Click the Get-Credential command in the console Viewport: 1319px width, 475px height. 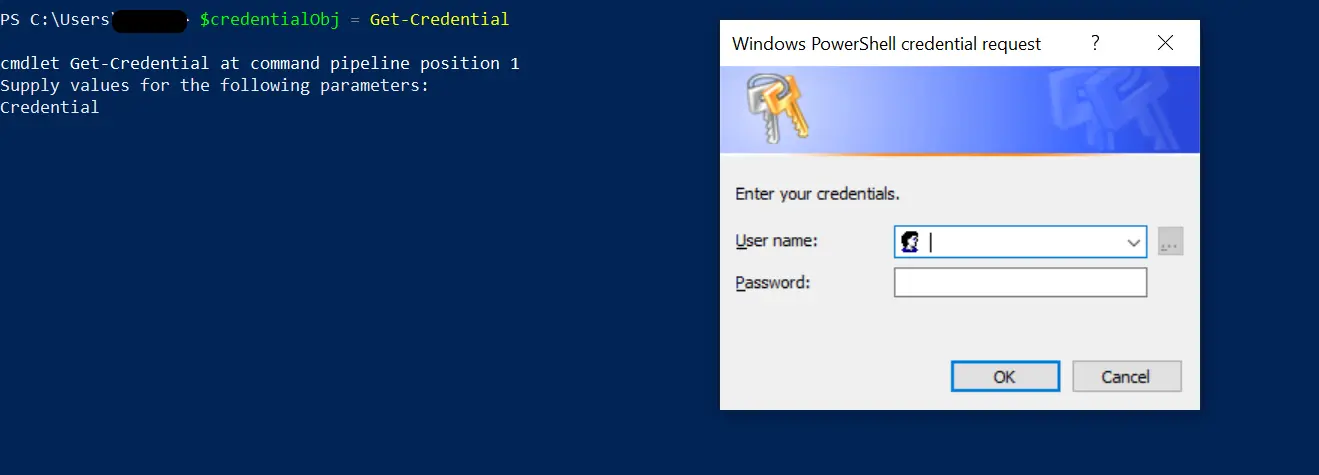[x=439, y=19]
